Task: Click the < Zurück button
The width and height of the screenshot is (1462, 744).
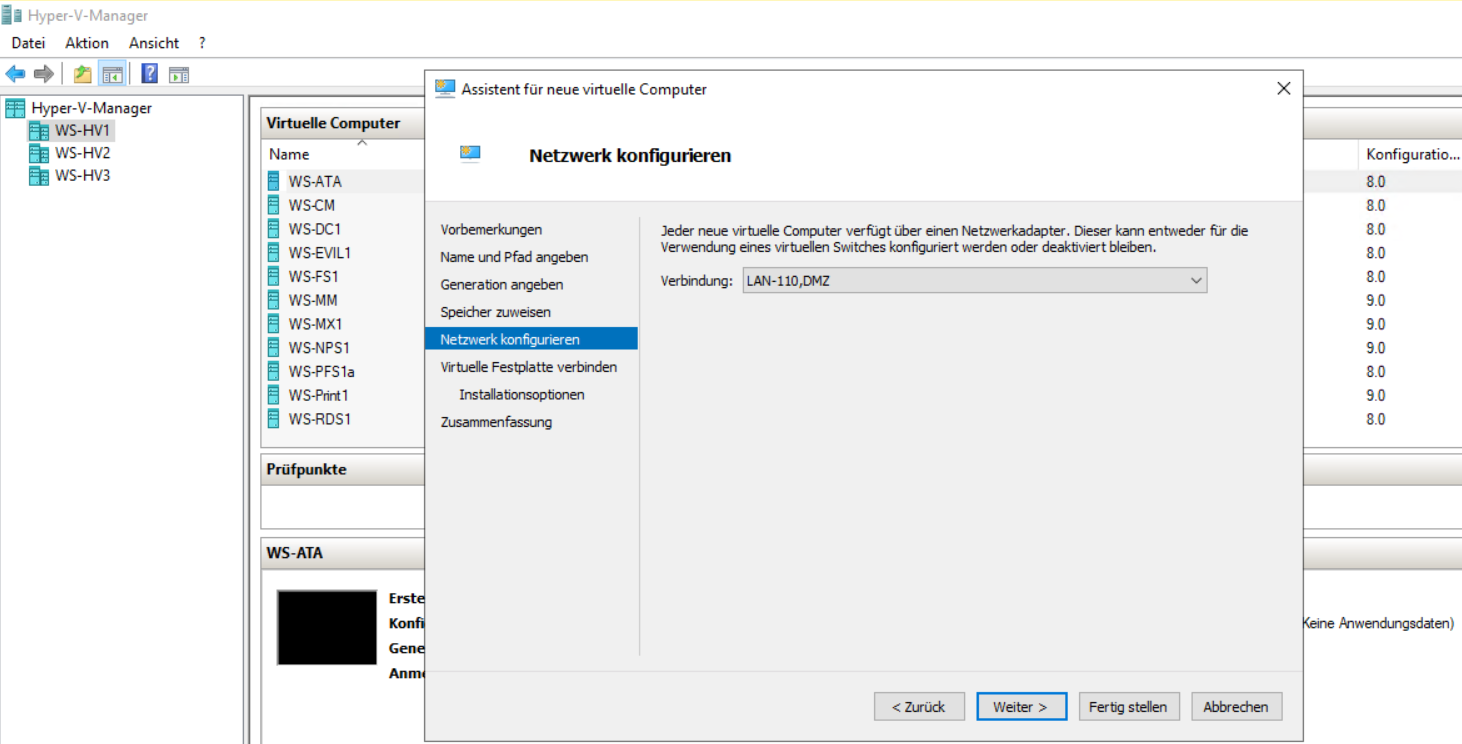Action: tap(919, 706)
